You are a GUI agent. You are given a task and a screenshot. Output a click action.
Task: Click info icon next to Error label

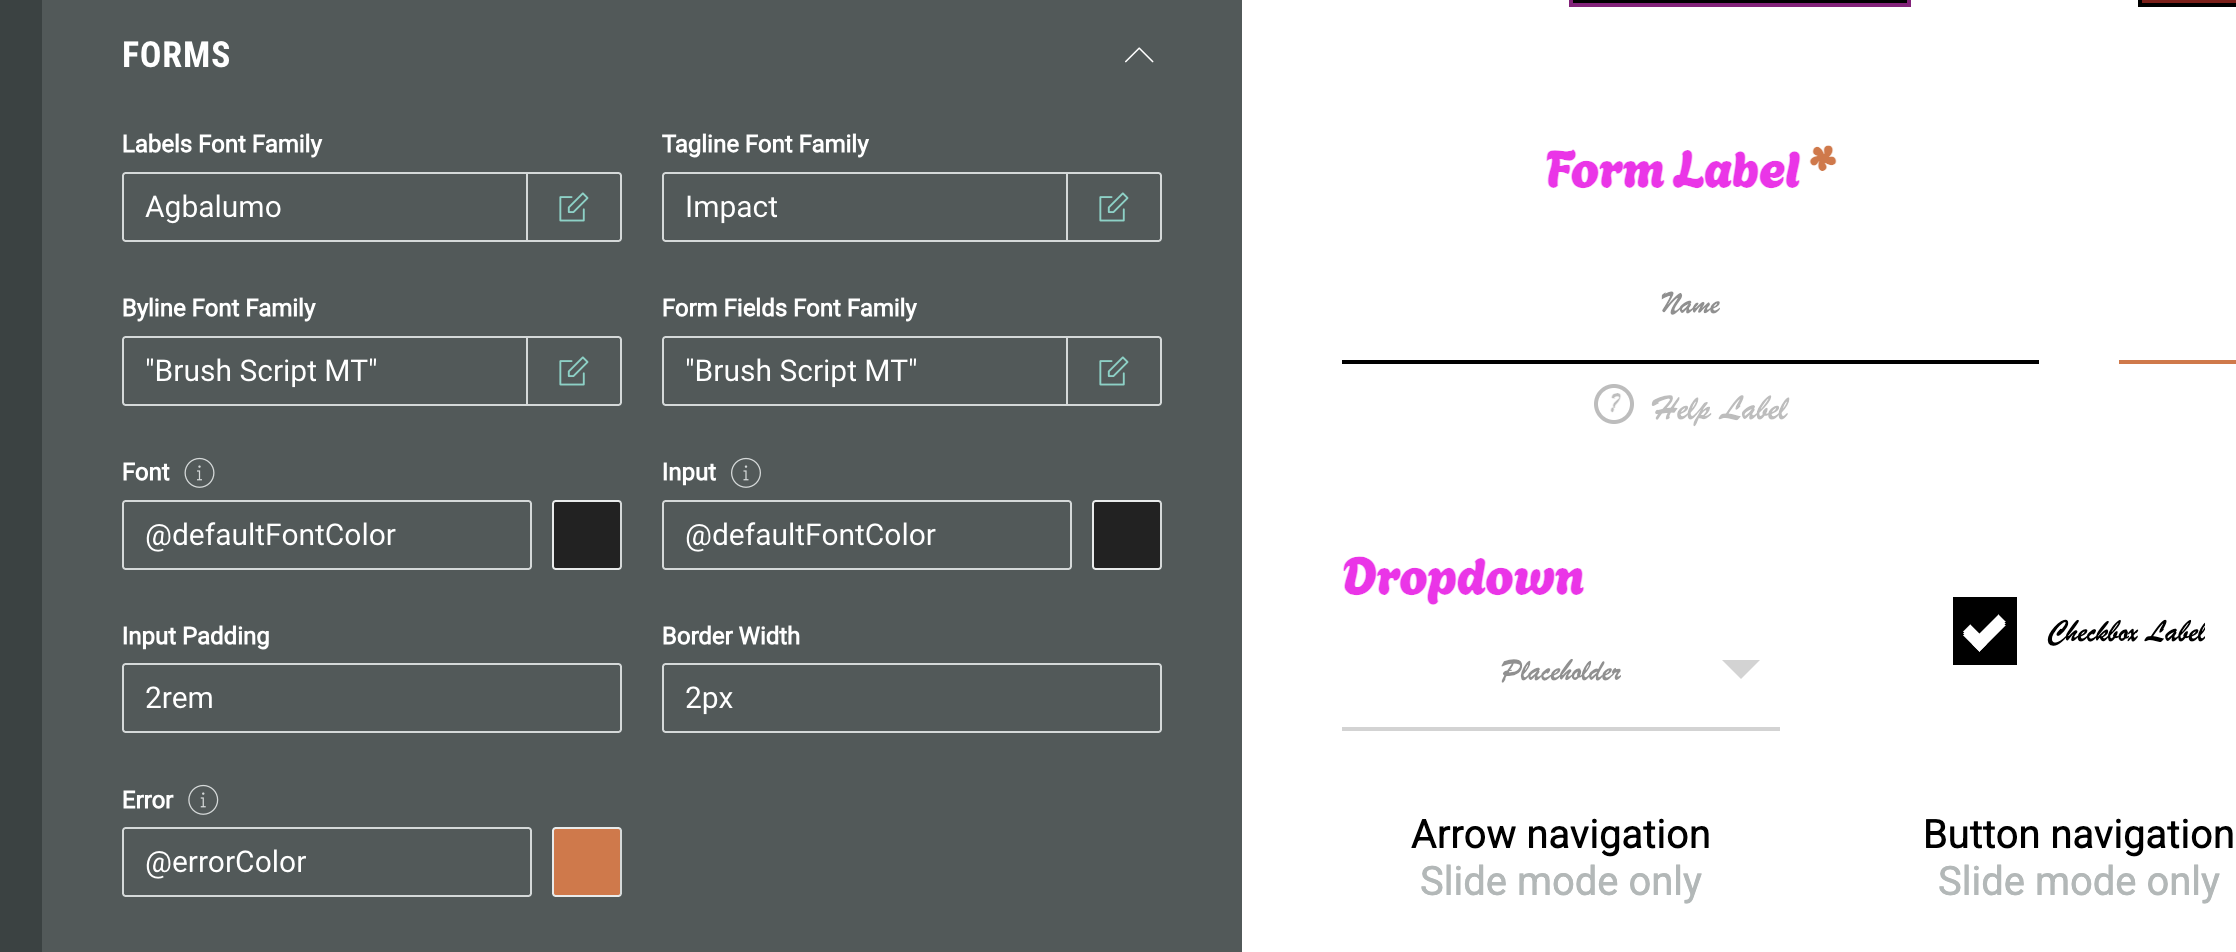[203, 800]
